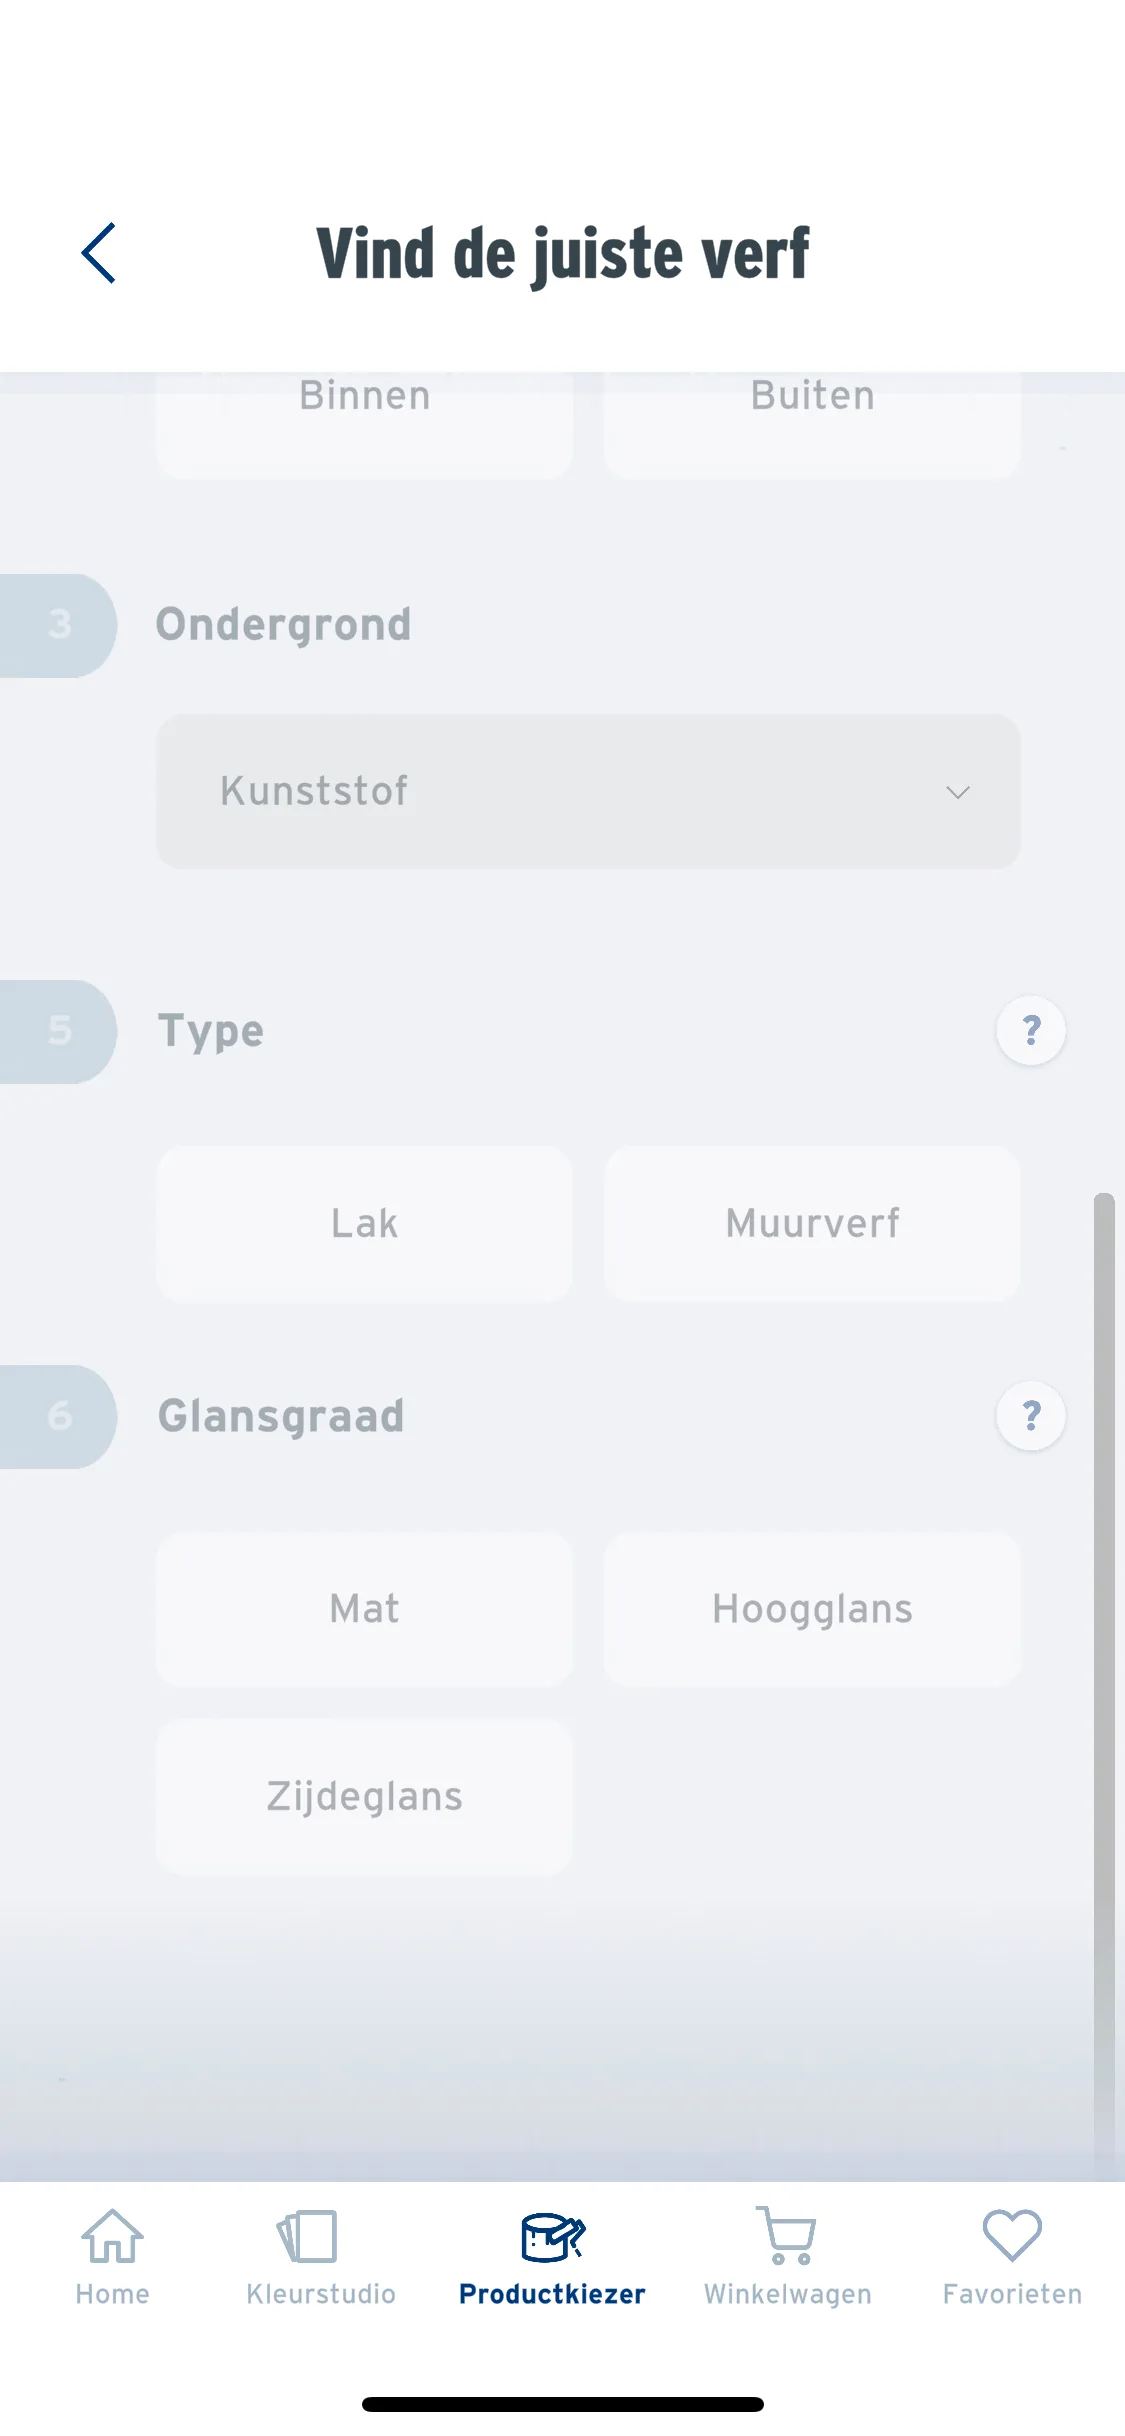Select Hoogglans gloss level
Image resolution: width=1125 pixels, height=2436 pixels.
click(812, 1609)
